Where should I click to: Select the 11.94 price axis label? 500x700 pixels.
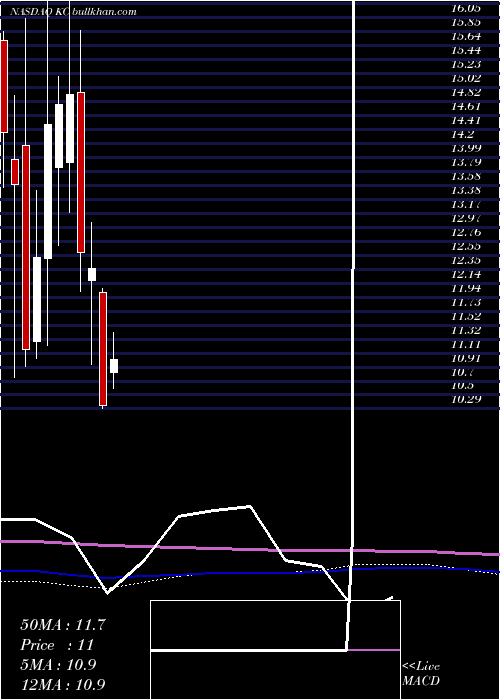[466, 288]
